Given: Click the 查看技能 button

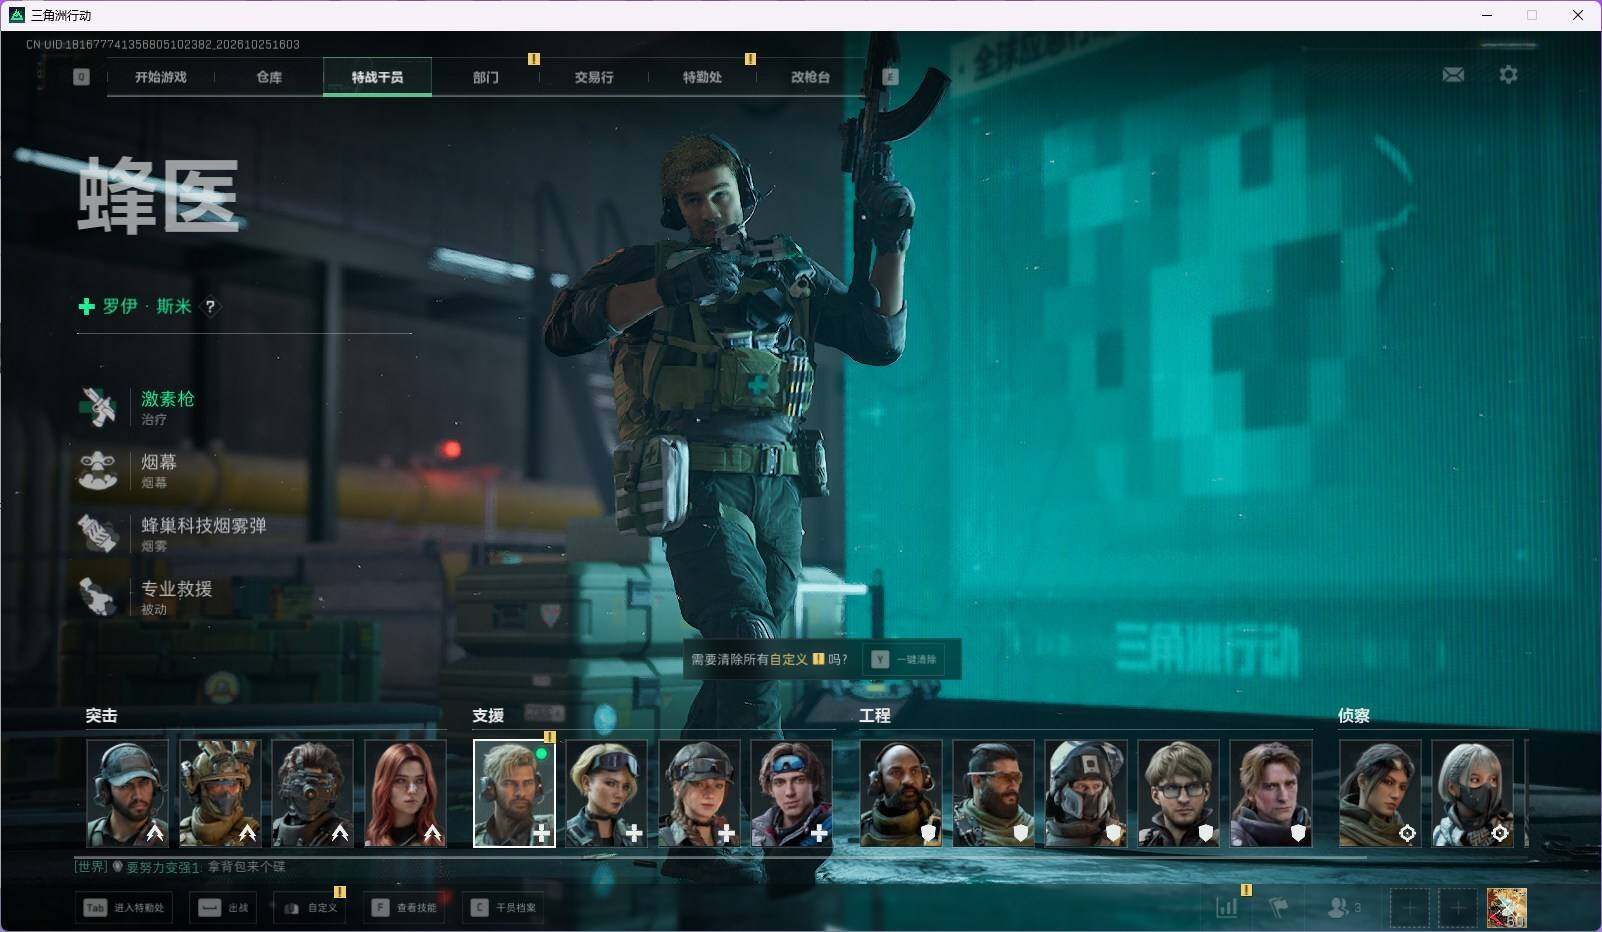Looking at the screenshot, I should point(404,908).
